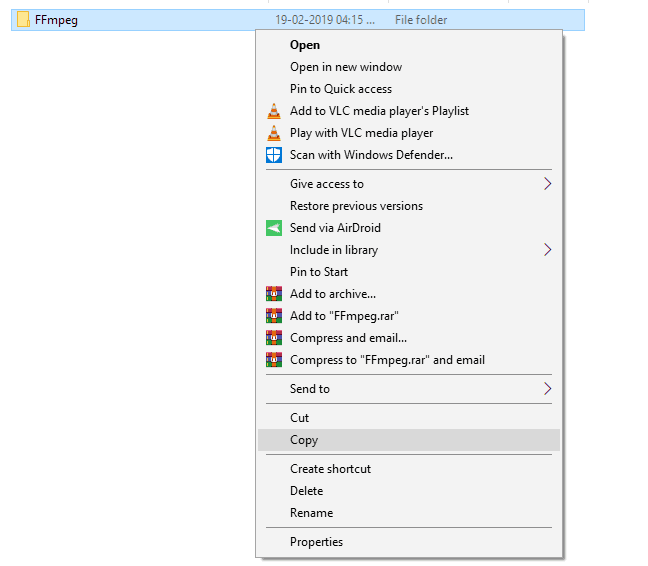Choose Pin to Quick access
Viewport: 648px width, 566px height.
pyautogui.click(x=409, y=89)
